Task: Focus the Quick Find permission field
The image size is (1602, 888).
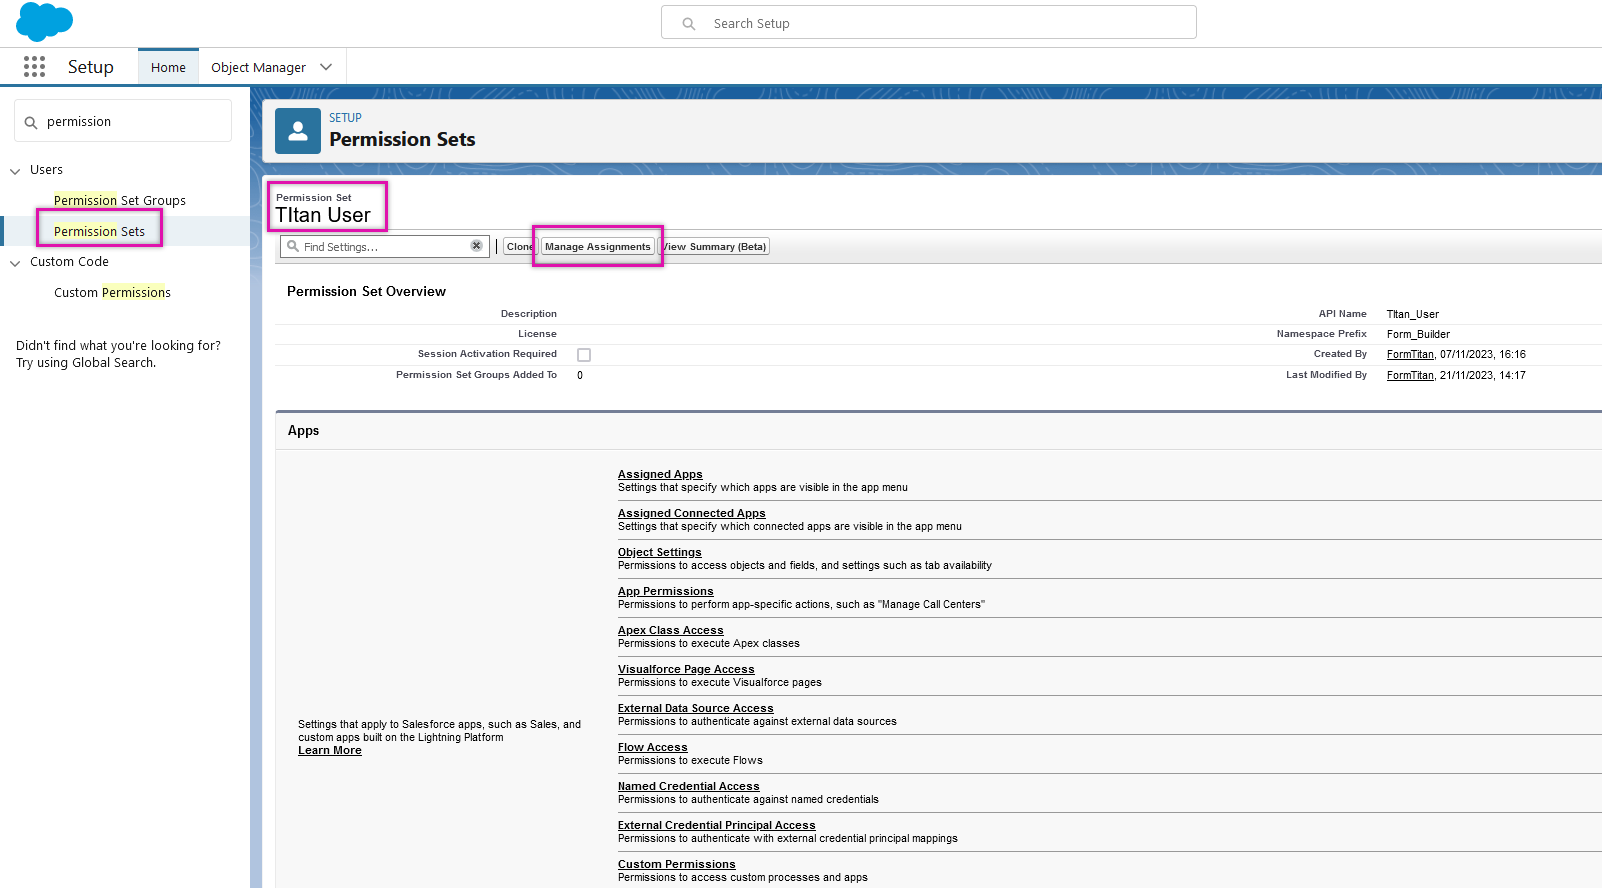Action: (123, 121)
